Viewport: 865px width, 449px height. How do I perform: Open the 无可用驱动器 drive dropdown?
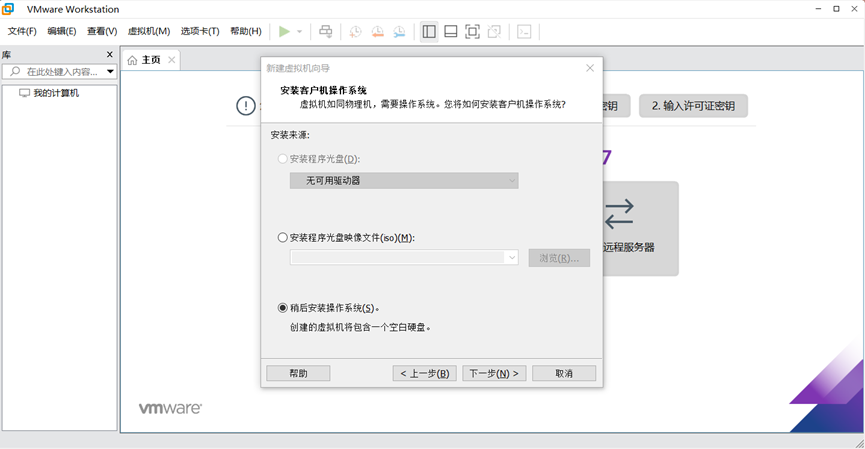[404, 180]
